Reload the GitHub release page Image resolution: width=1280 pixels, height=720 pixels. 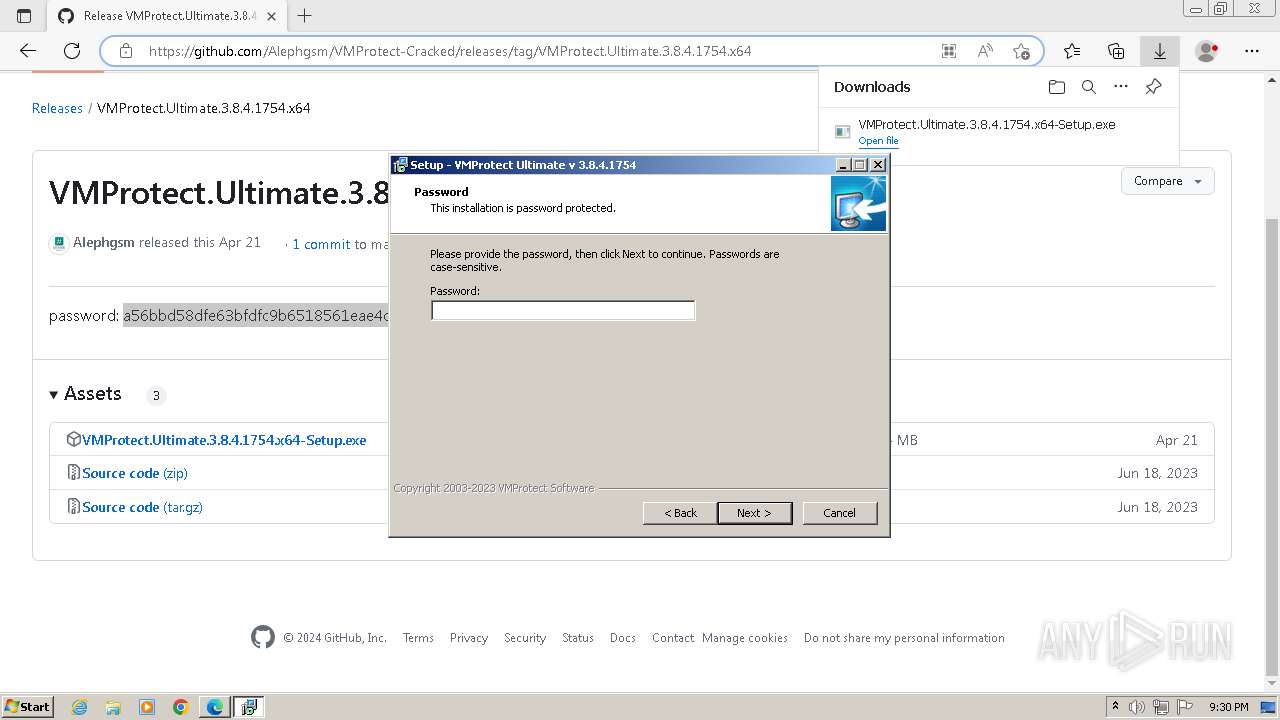coord(72,51)
